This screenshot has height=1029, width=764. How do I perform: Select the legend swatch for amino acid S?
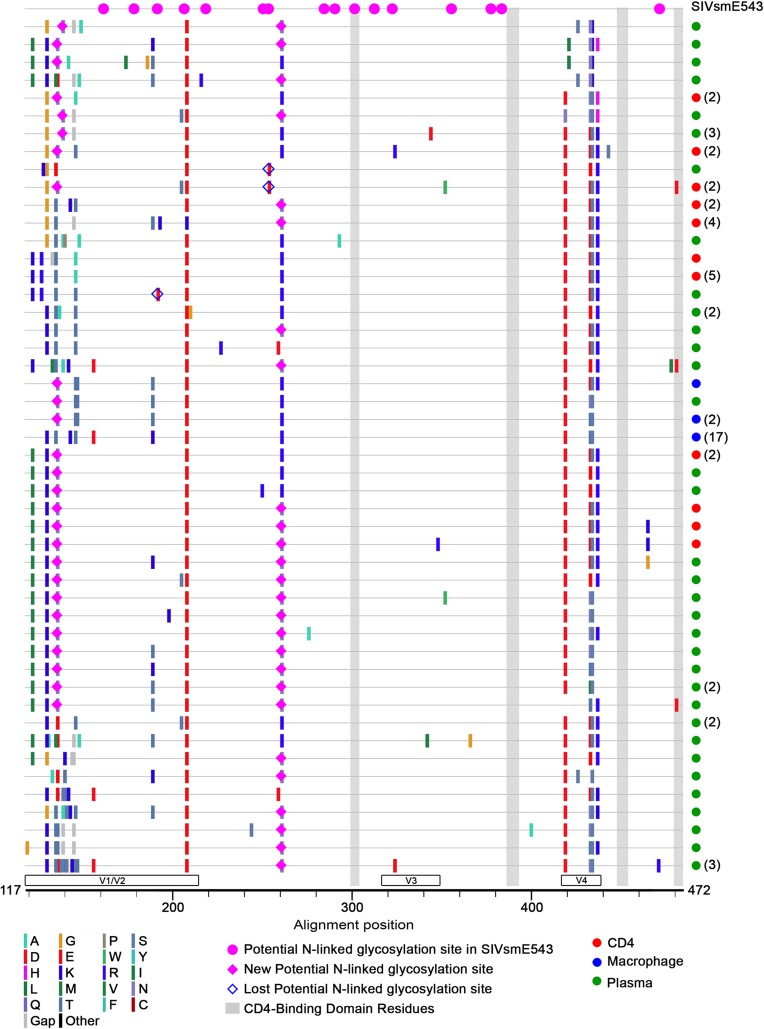[x=133, y=940]
